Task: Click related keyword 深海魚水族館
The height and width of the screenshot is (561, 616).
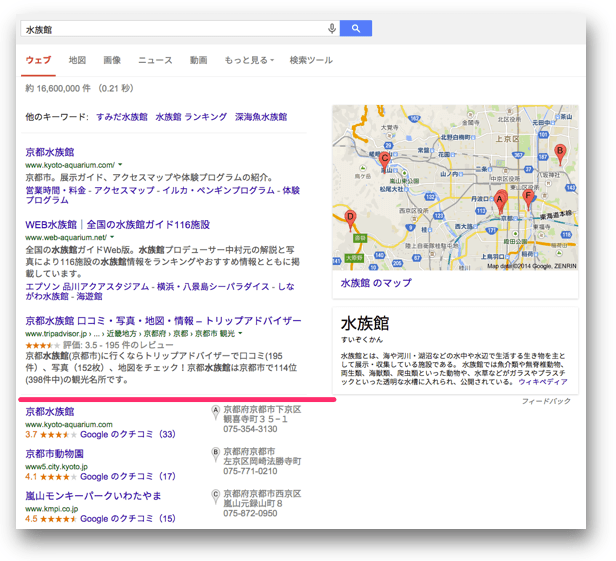Action: coord(261,117)
